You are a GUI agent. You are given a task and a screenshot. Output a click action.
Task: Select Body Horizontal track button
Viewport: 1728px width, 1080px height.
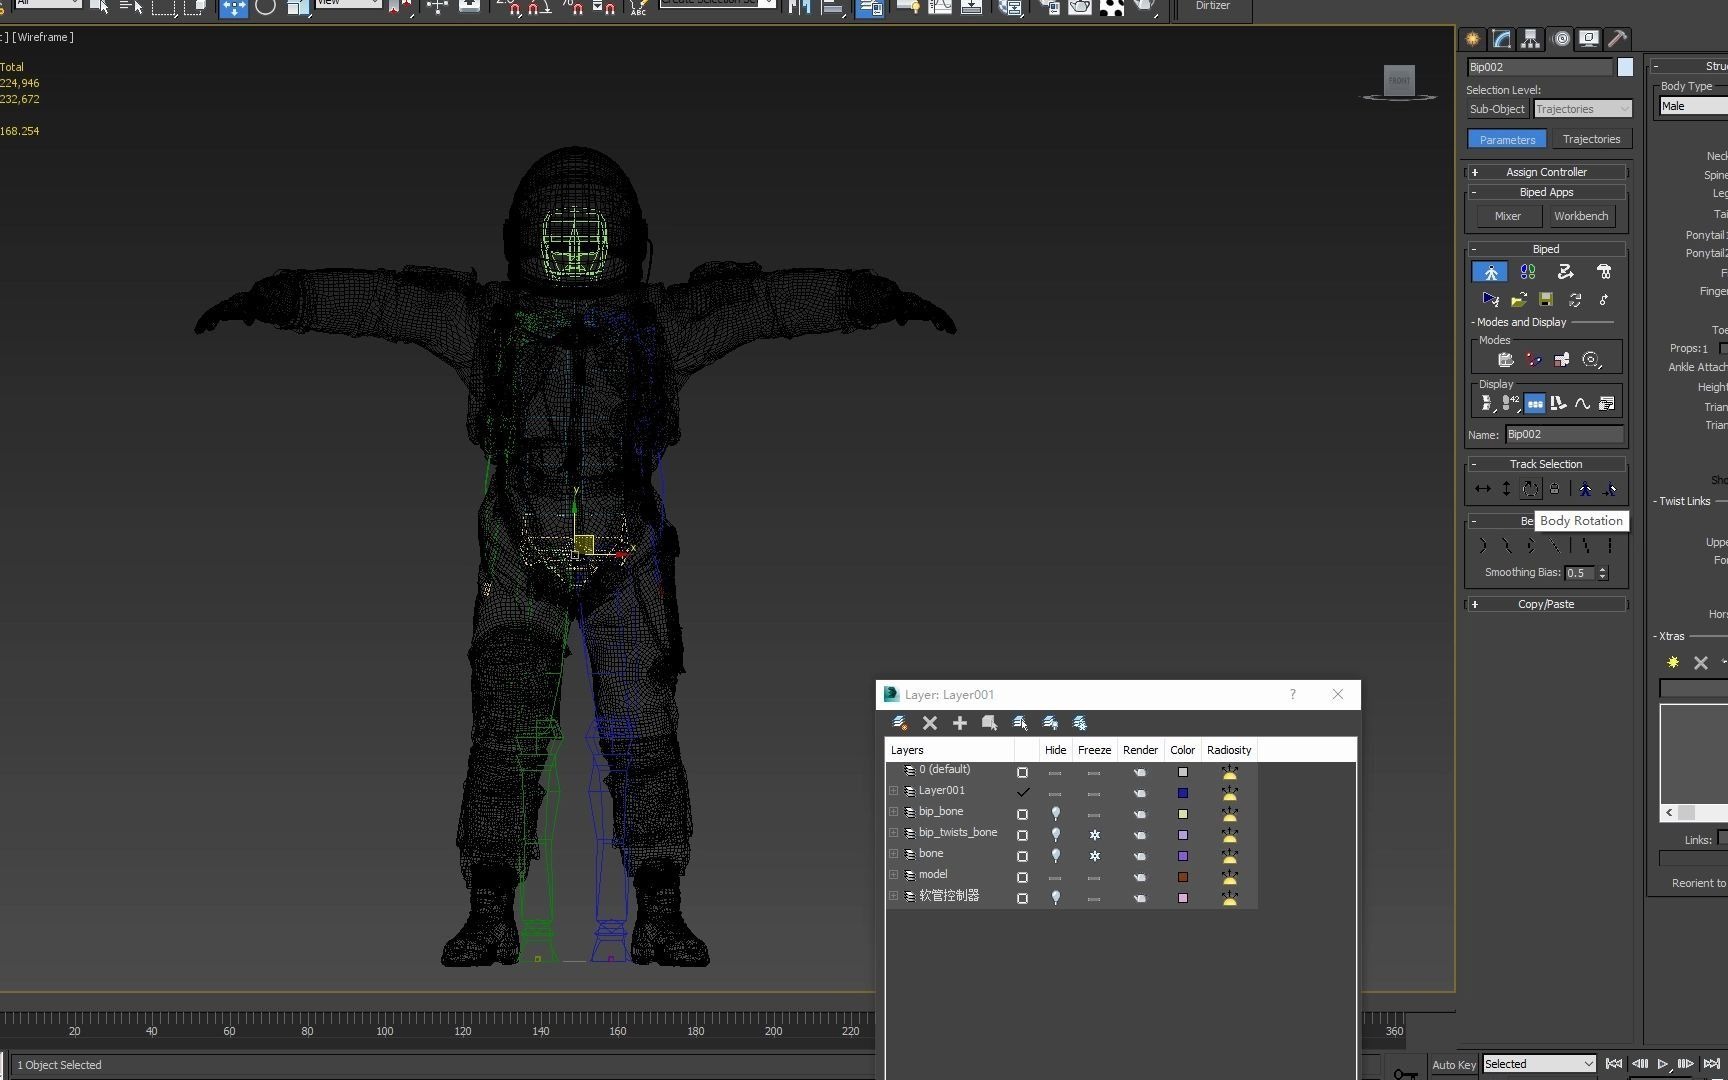[1482, 489]
